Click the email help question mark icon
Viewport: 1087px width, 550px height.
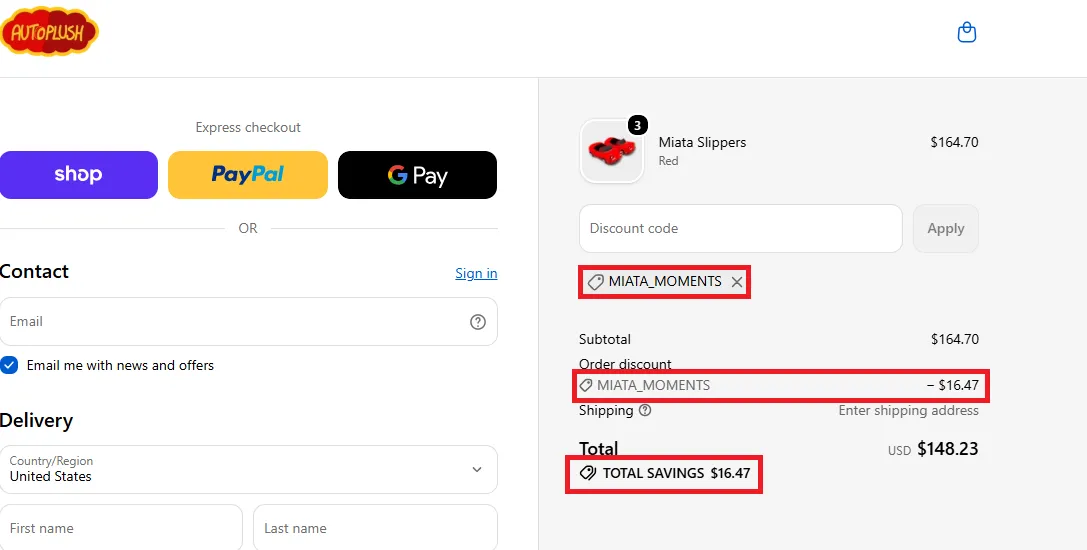click(478, 322)
